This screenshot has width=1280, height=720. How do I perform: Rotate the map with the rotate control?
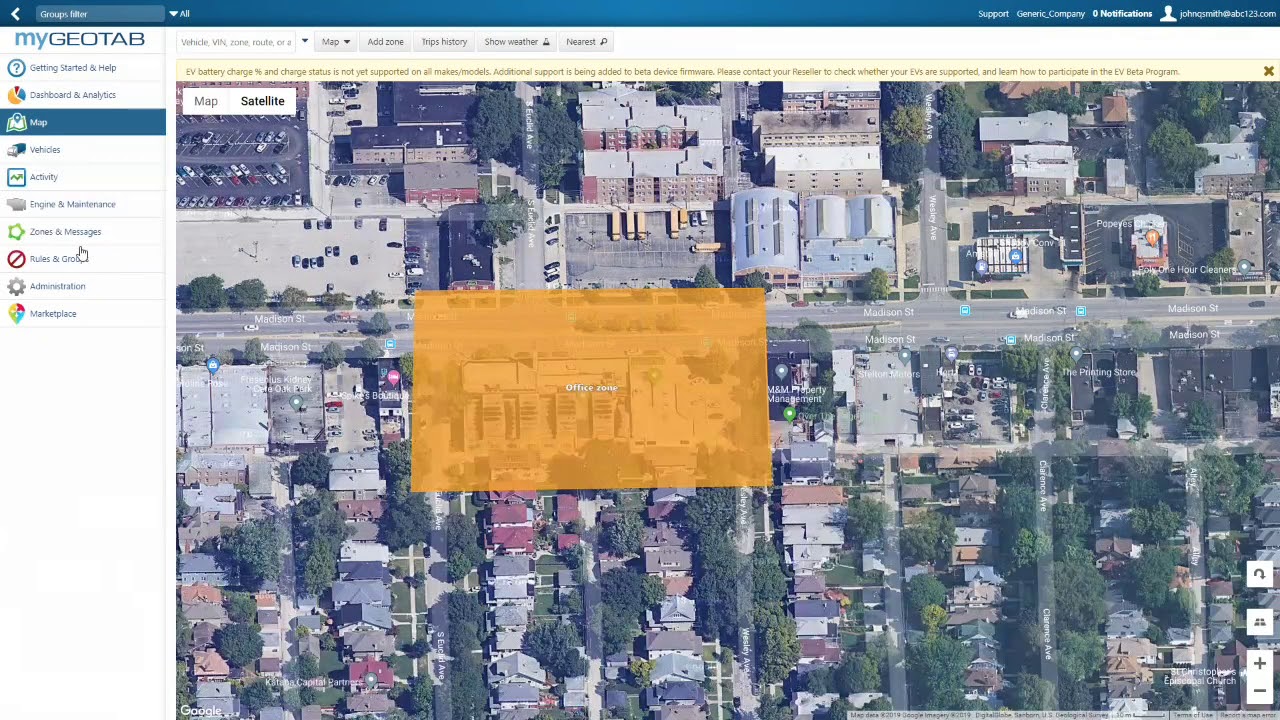[x=1259, y=574]
